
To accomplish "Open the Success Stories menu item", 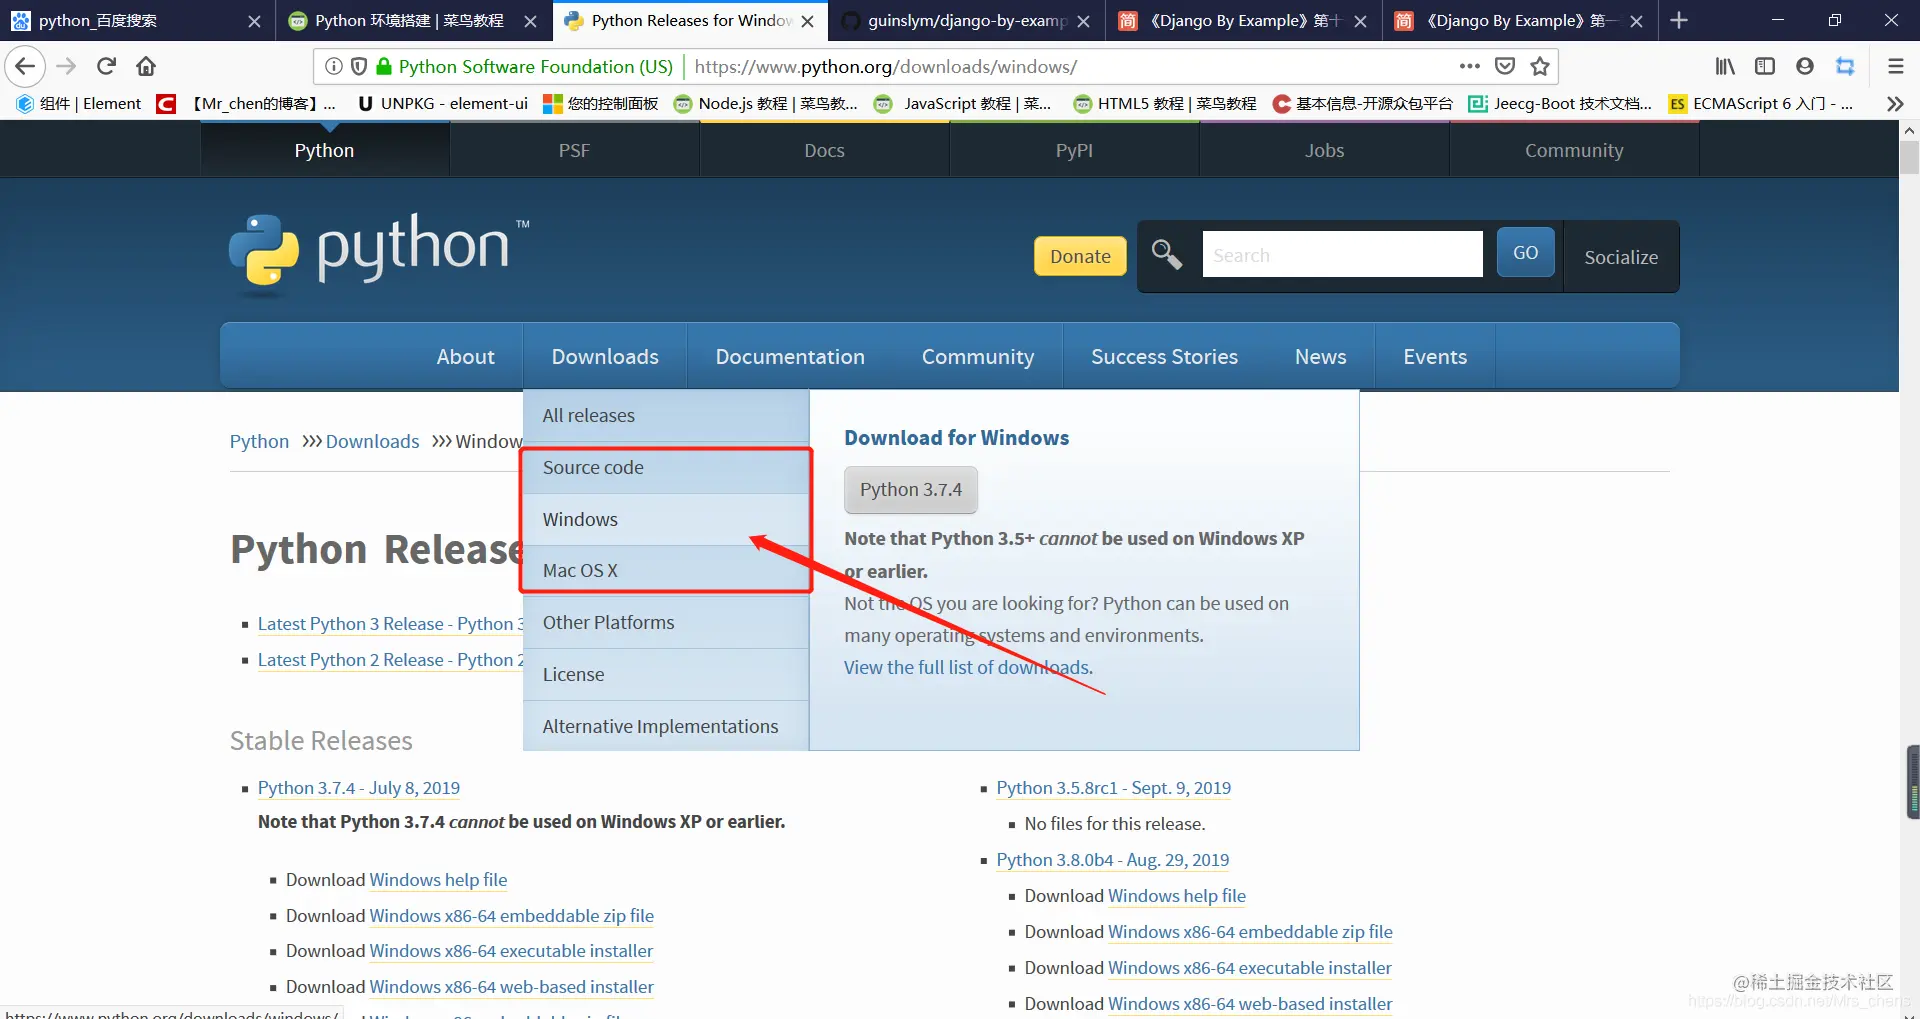I will click(x=1164, y=357).
